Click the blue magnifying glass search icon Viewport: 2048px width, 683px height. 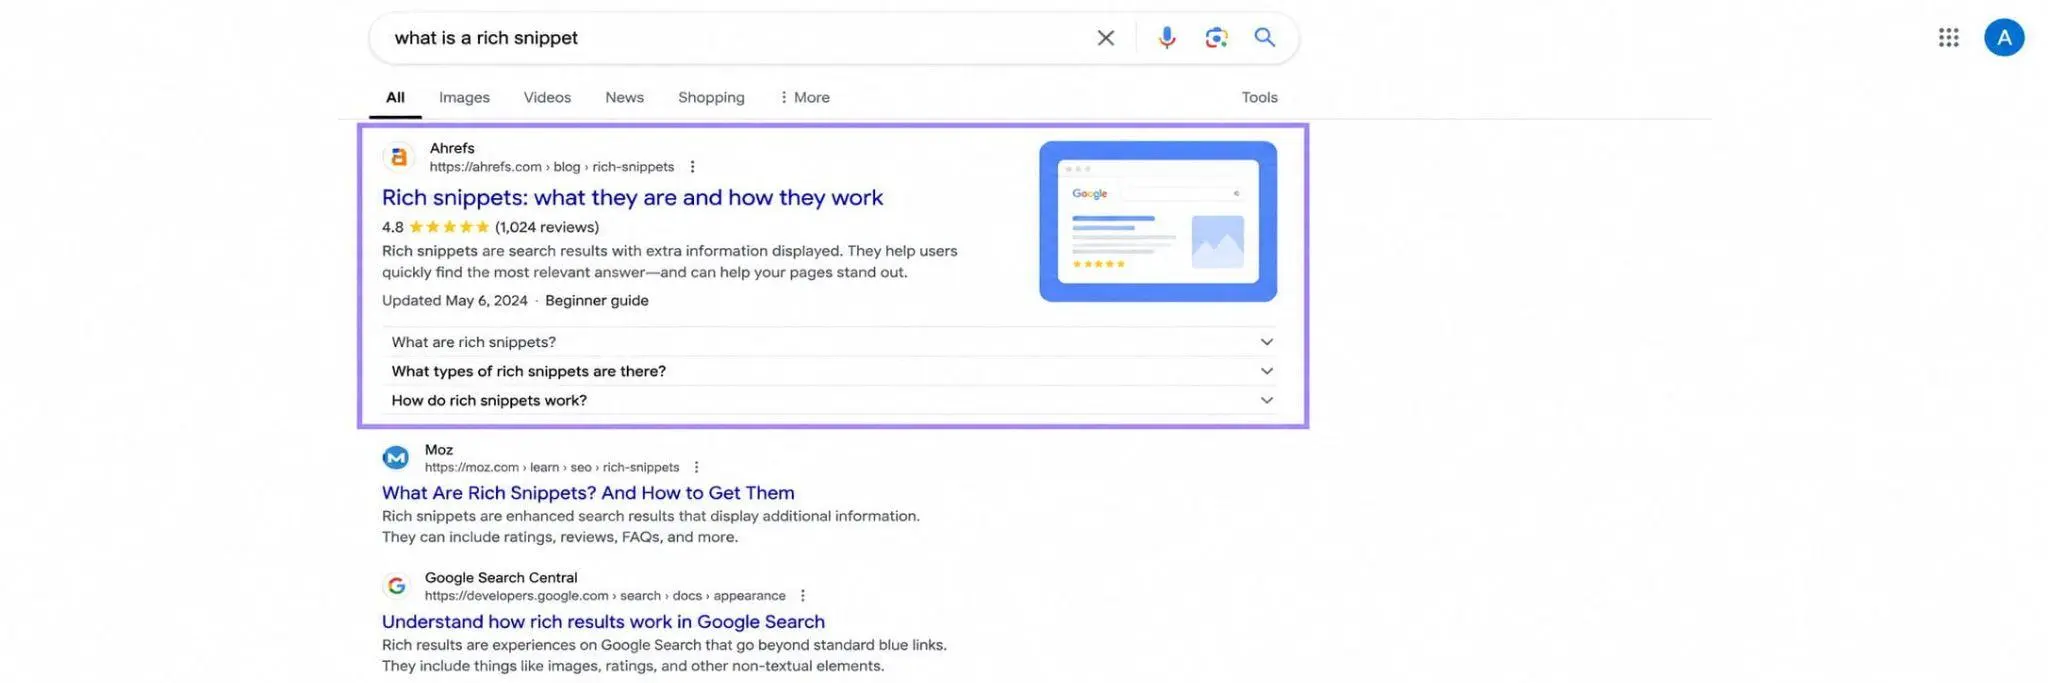tap(1265, 37)
